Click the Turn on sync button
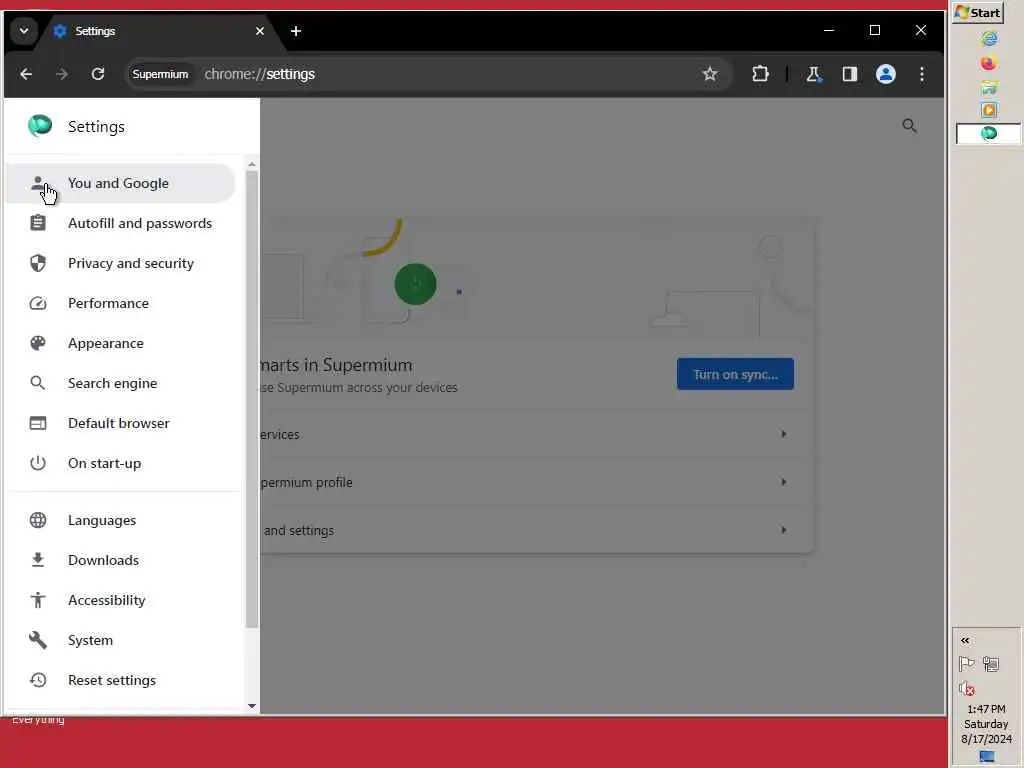This screenshot has height=768, width=1024. coord(735,374)
